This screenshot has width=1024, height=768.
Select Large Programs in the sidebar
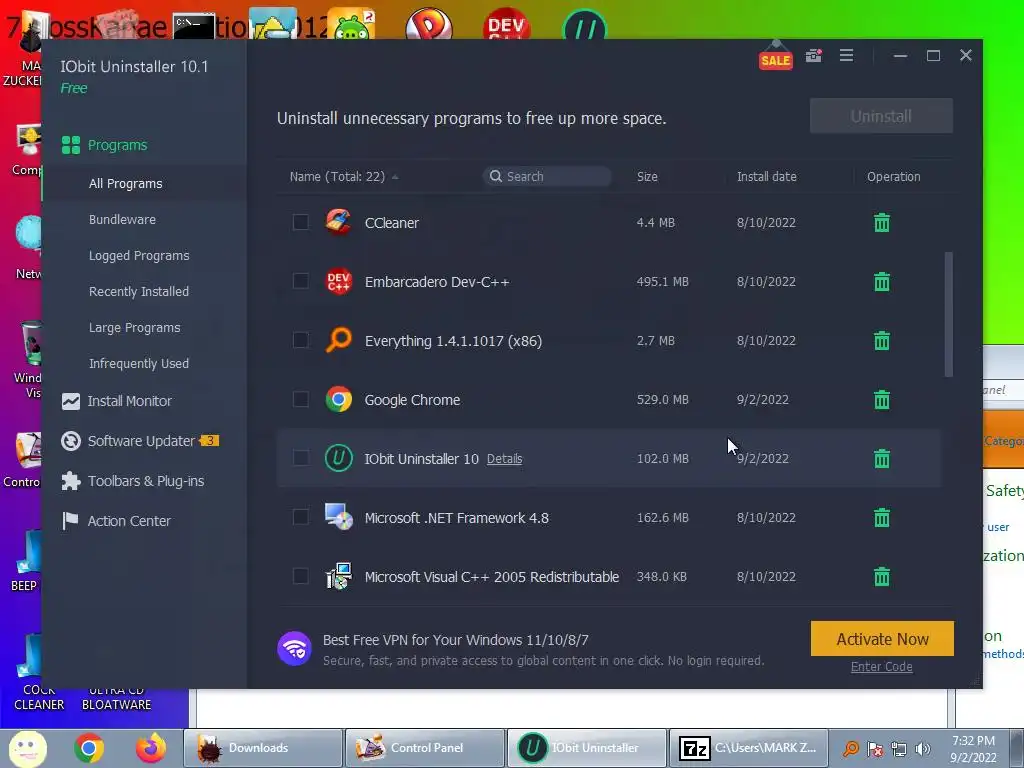tap(135, 327)
